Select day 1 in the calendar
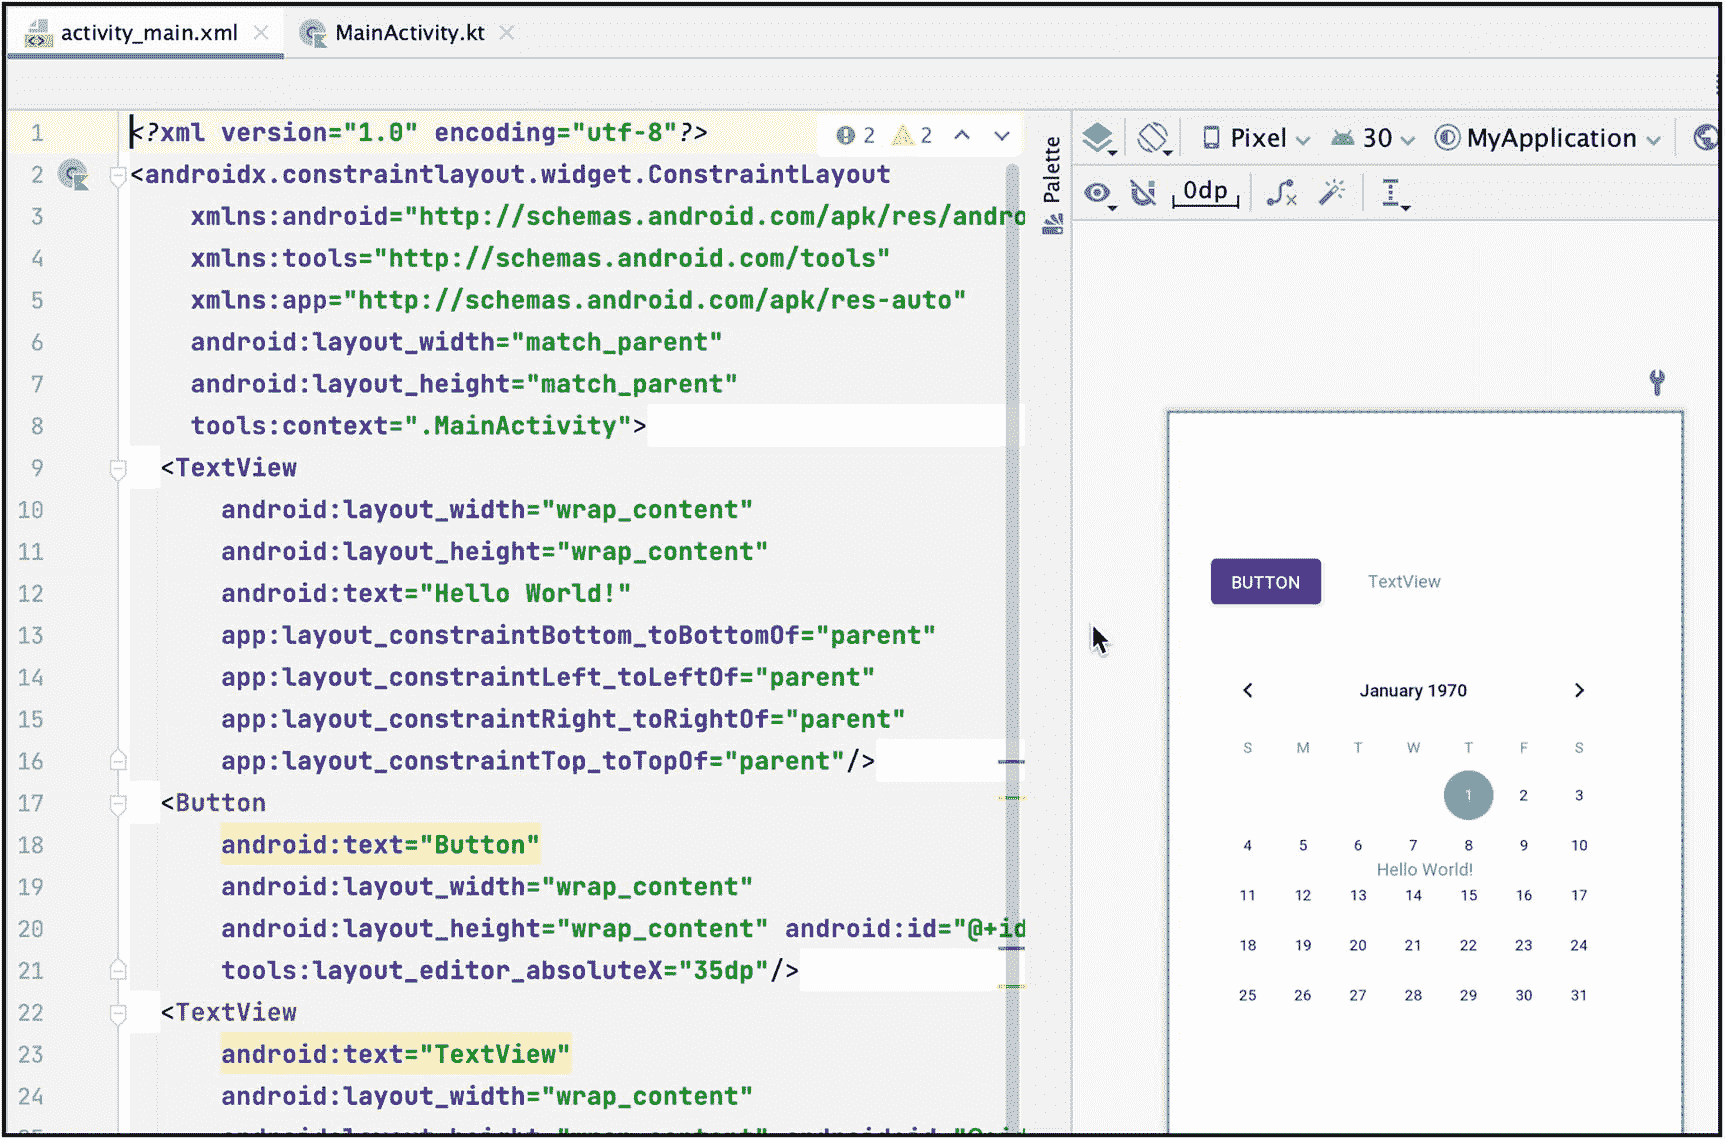This screenshot has height=1140, width=1725. (x=1468, y=796)
